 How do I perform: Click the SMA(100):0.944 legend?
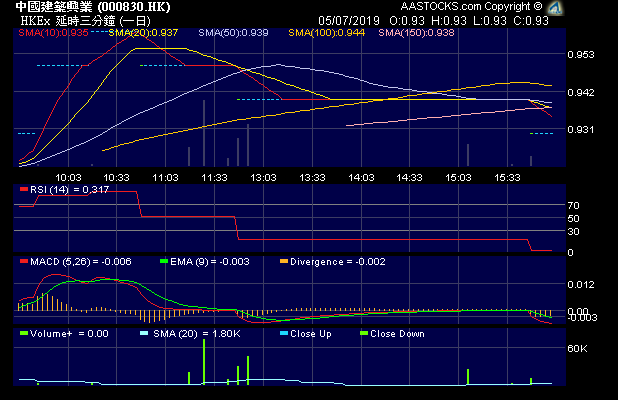click(x=327, y=33)
